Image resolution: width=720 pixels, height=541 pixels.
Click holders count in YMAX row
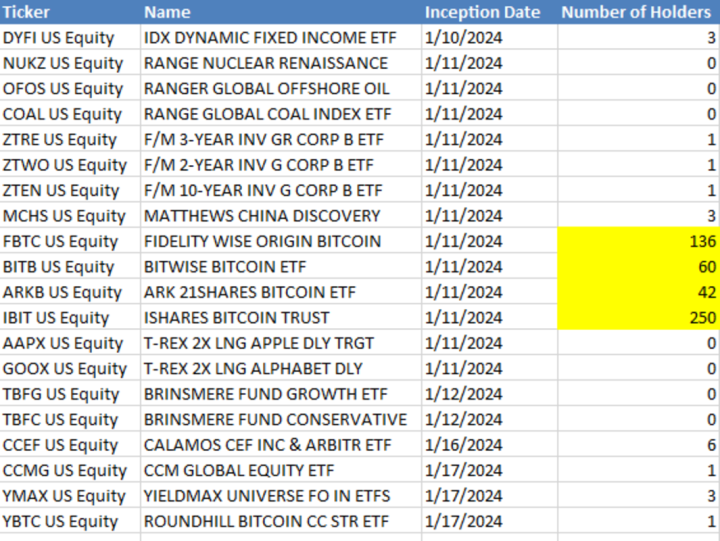[639, 496]
